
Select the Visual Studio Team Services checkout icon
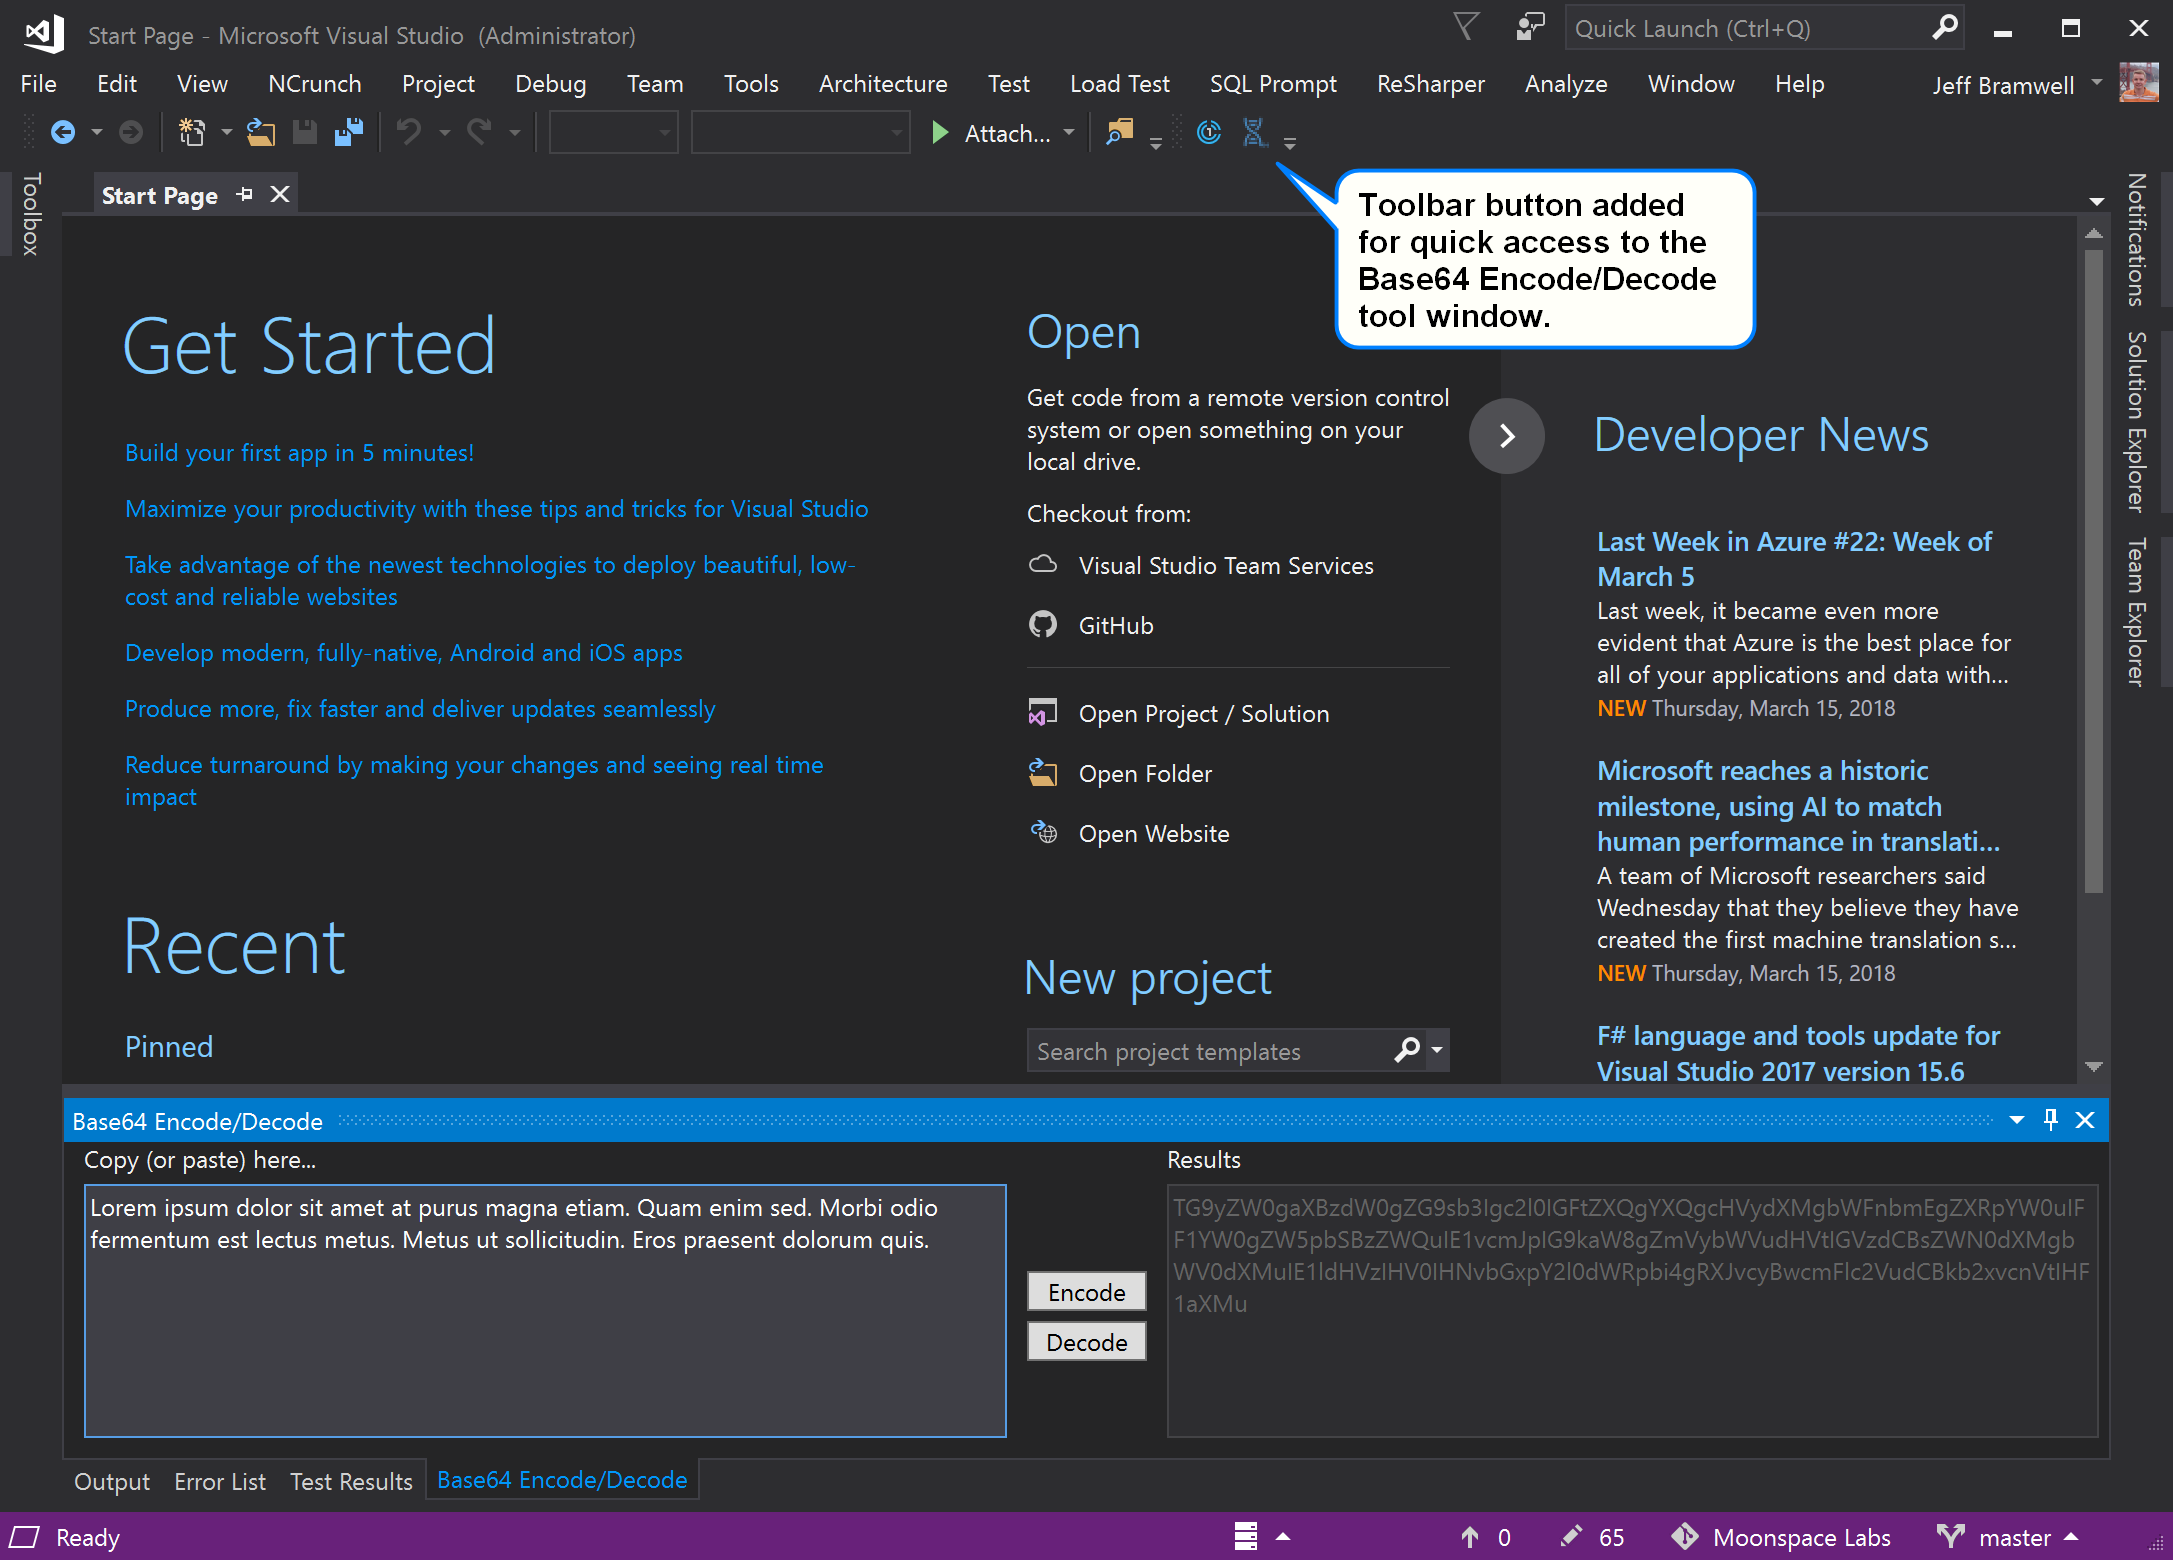[1043, 565]
